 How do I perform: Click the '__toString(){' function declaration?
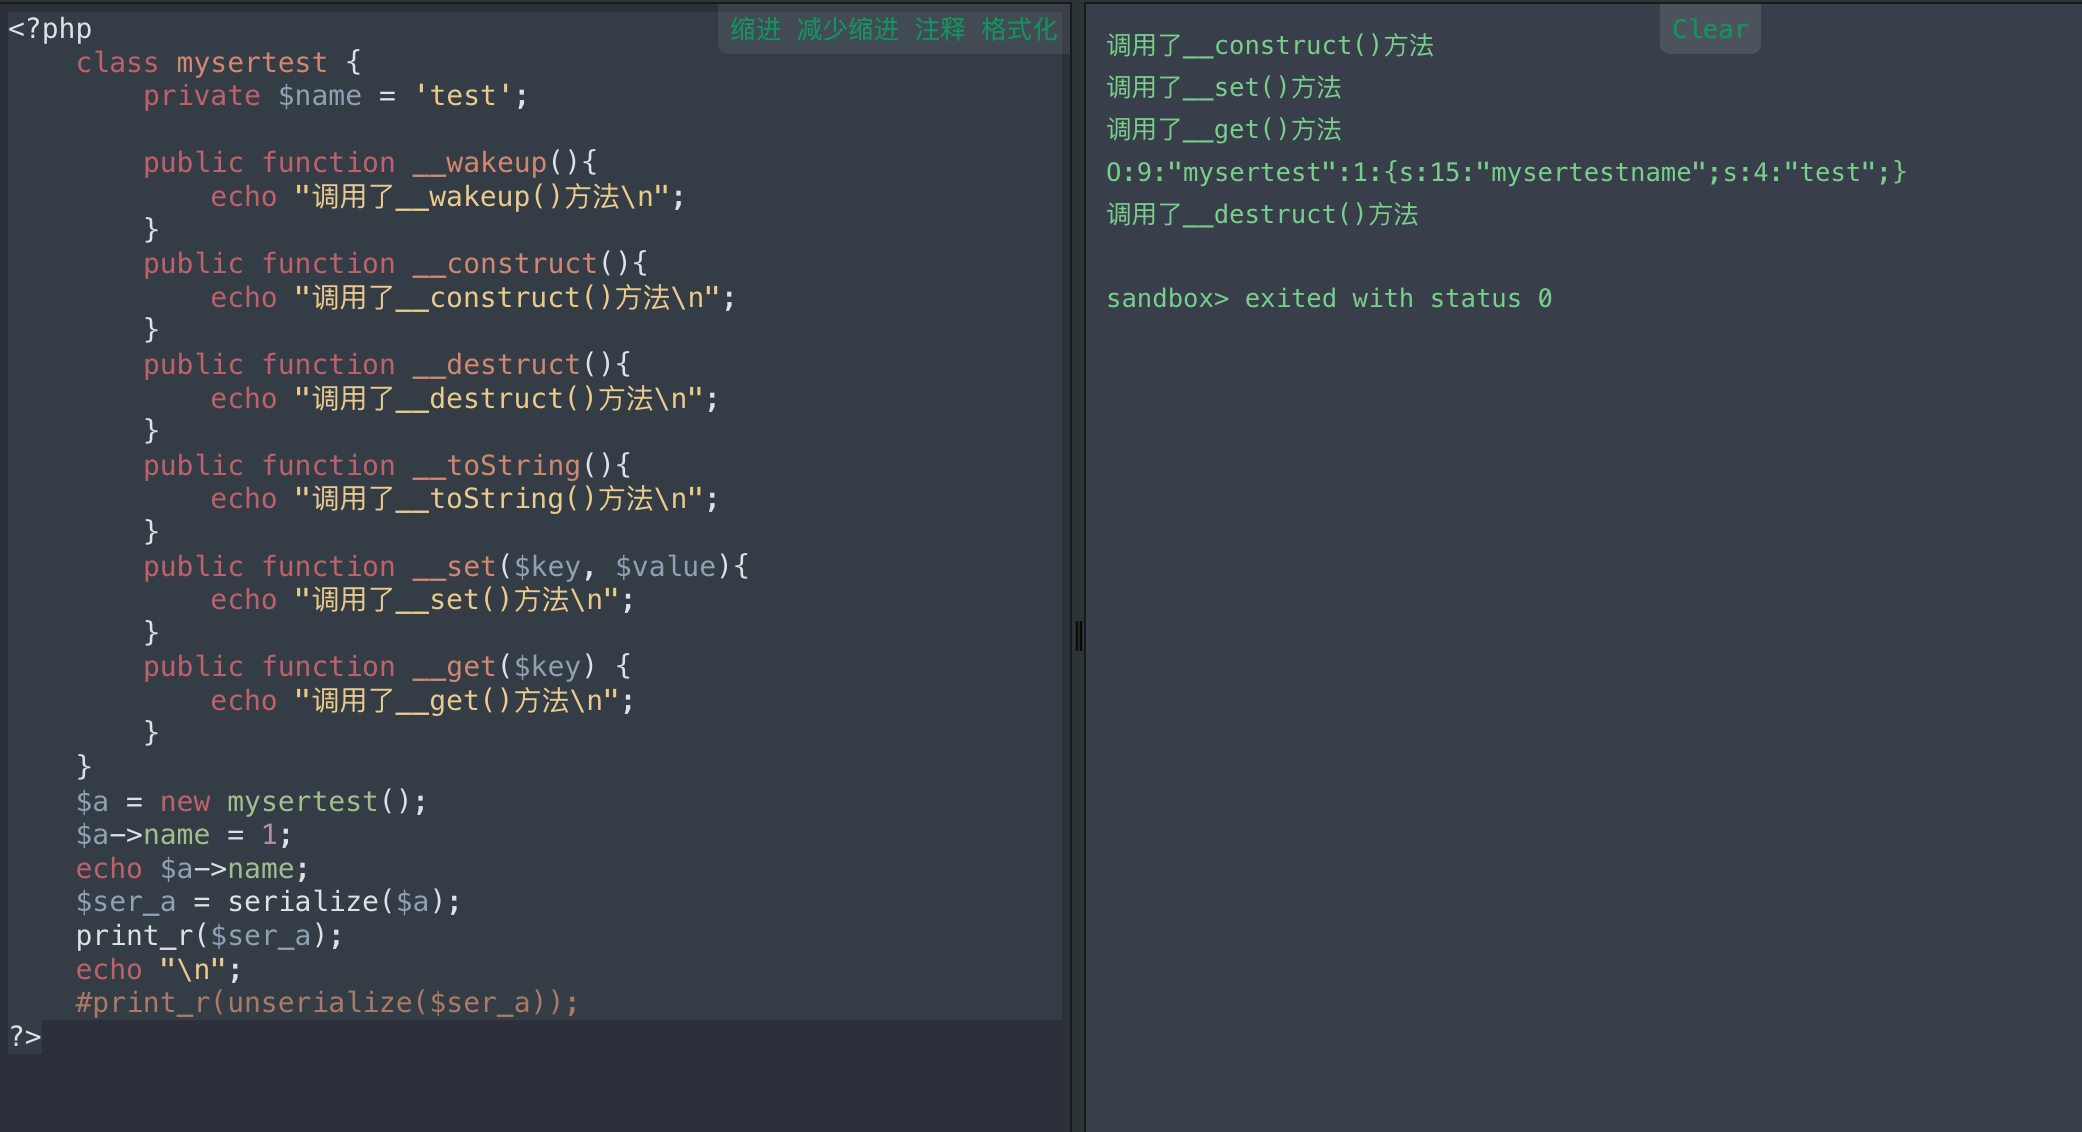tap(387, 466)
